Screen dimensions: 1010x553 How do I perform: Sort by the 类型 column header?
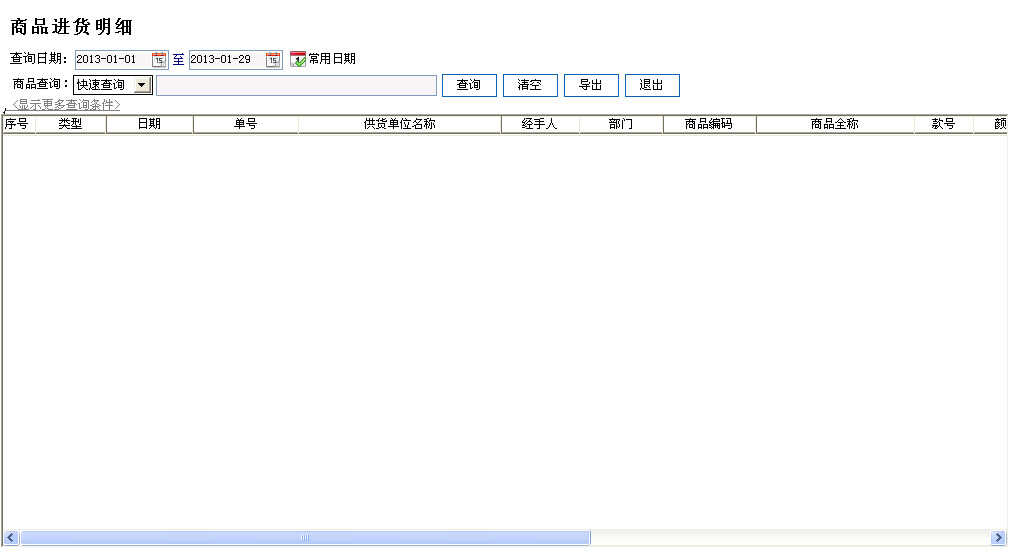pyautogui.click(x=71, y=124)
